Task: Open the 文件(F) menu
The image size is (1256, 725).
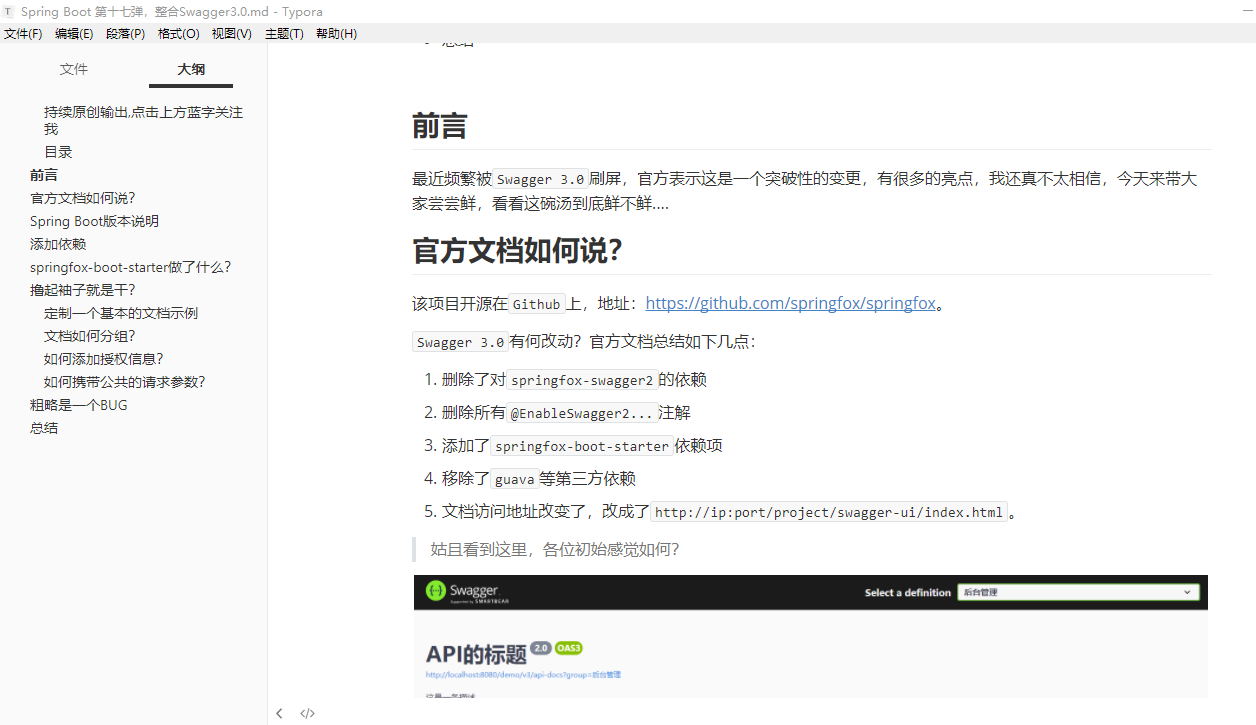Action: point(23,33)
